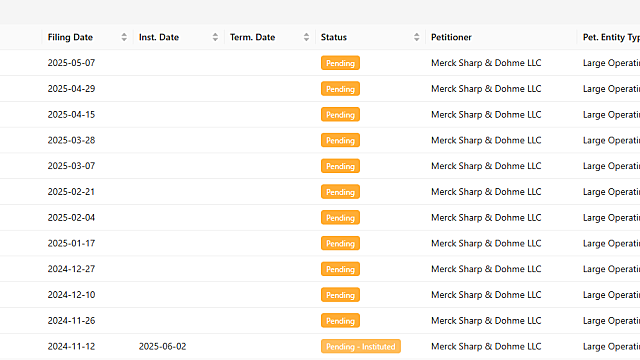Viewport: 640px width, 360px height.
Task: Click the Petitioner column header
Action: tap(501, 37)
